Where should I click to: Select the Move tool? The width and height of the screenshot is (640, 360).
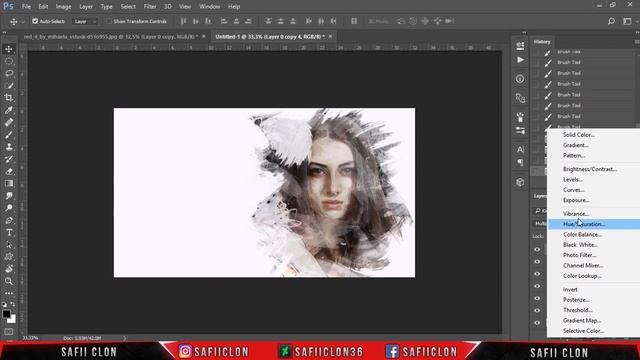pyautogui.click(x=9, y=49)
